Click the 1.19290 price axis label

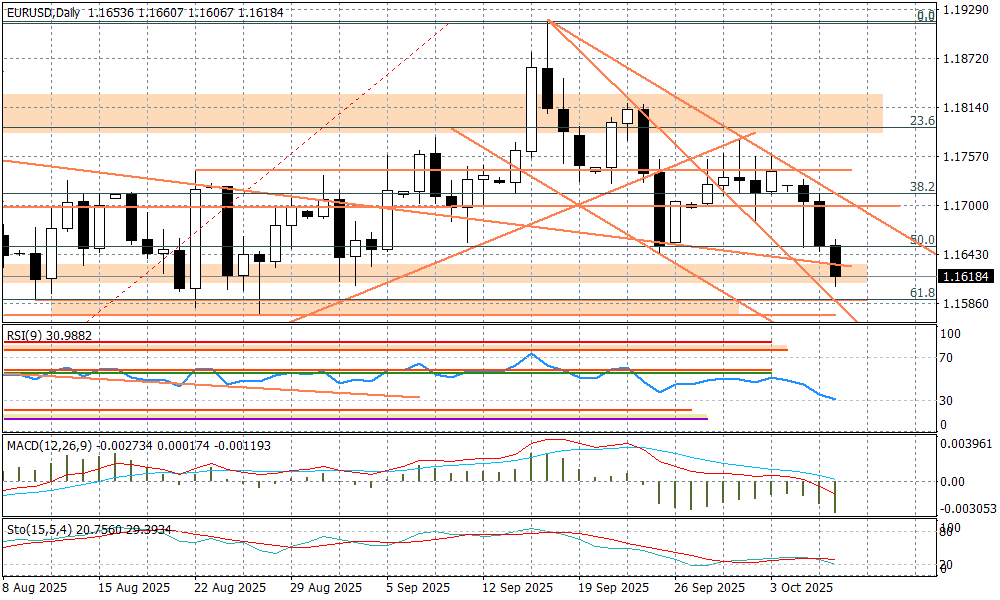[966, 11]
